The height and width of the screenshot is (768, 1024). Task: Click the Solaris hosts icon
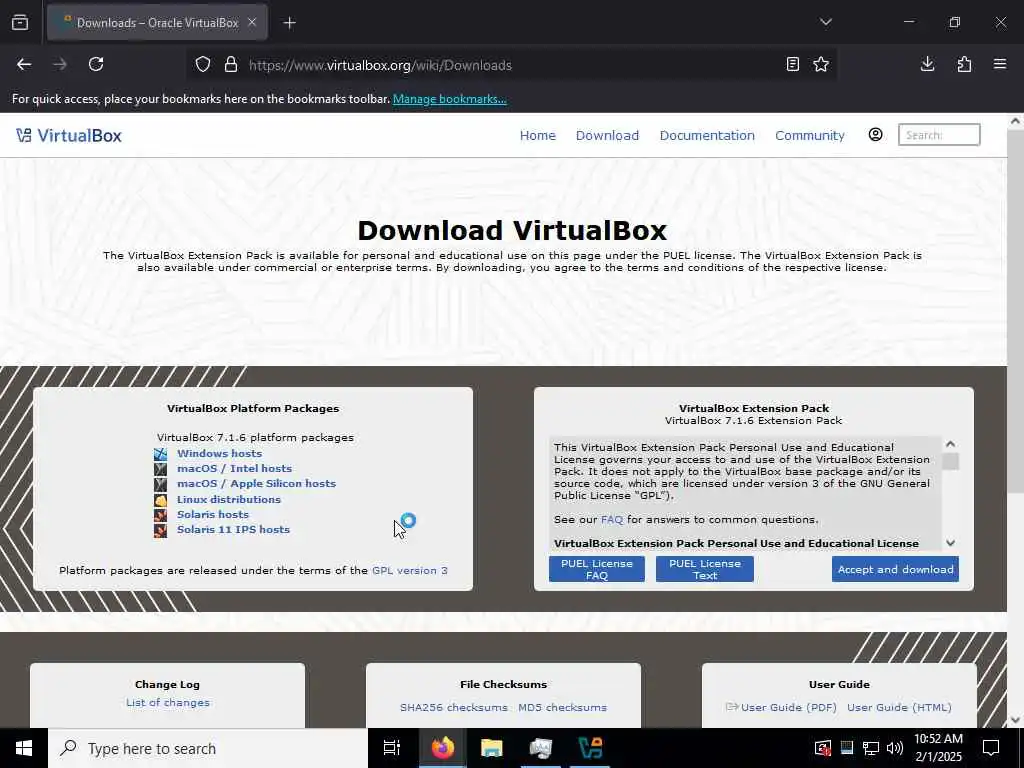[161, 515]
